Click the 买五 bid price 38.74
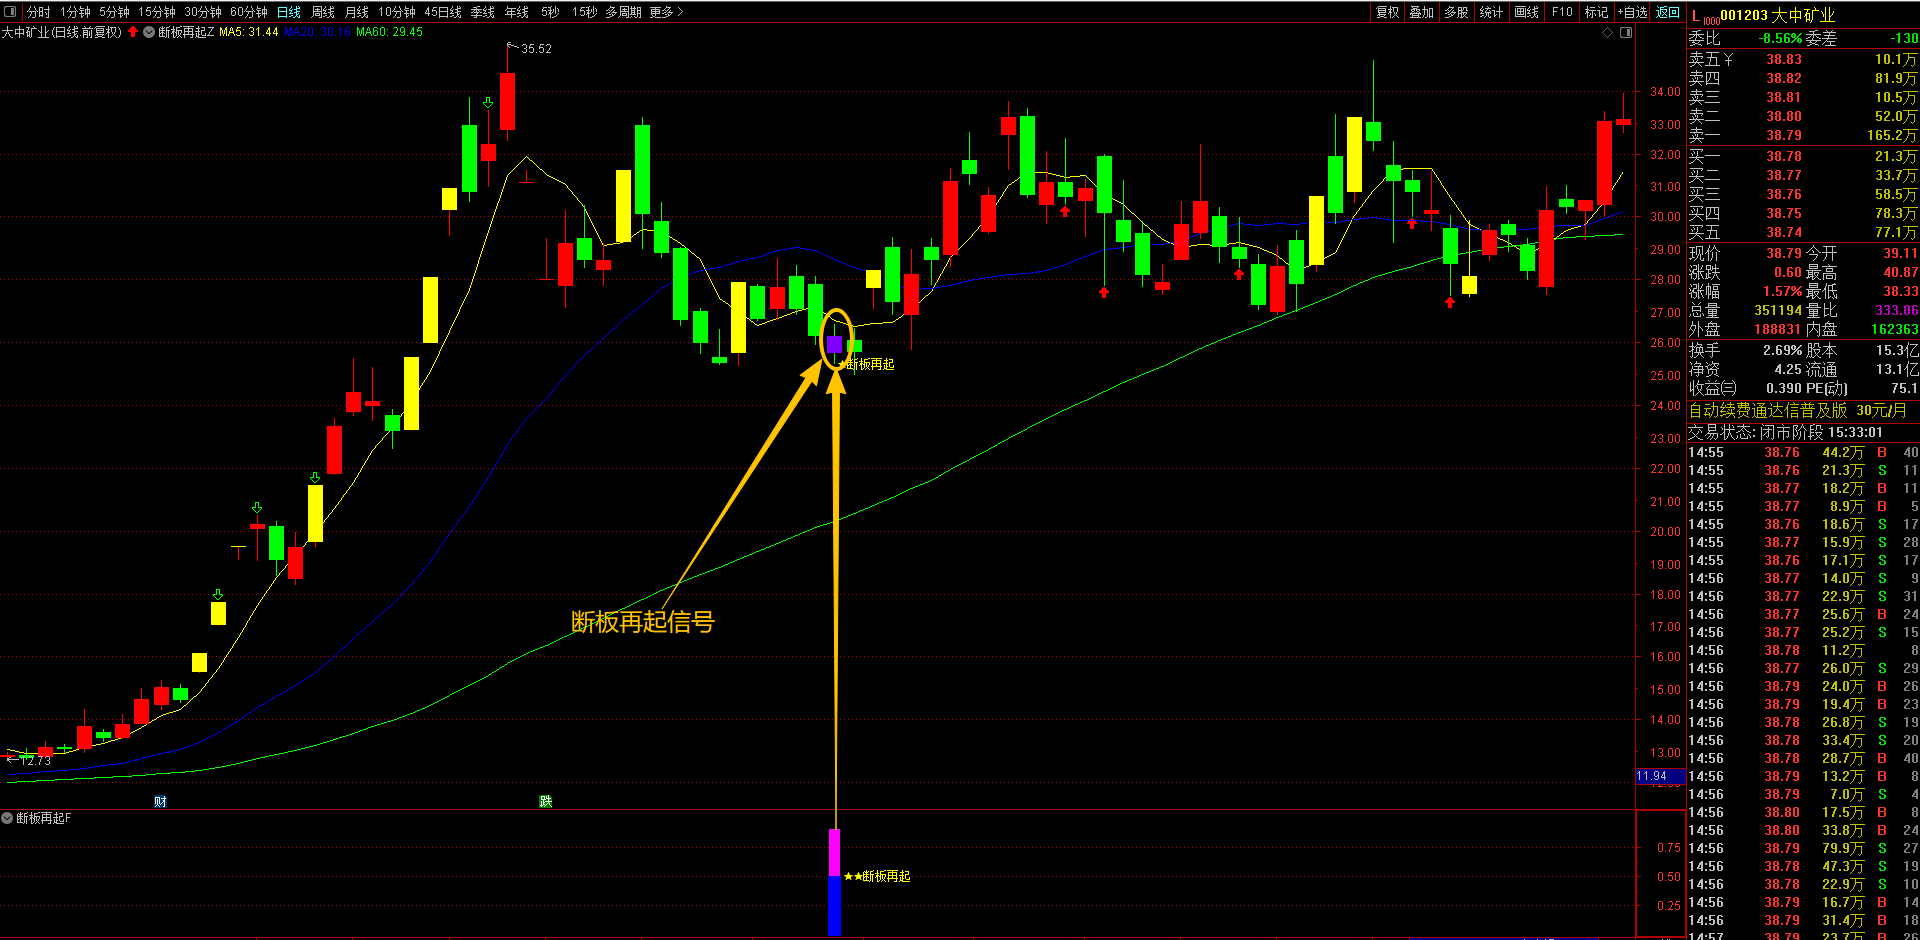Viewport: 1920px width, 940px height. pos(1784,232)
